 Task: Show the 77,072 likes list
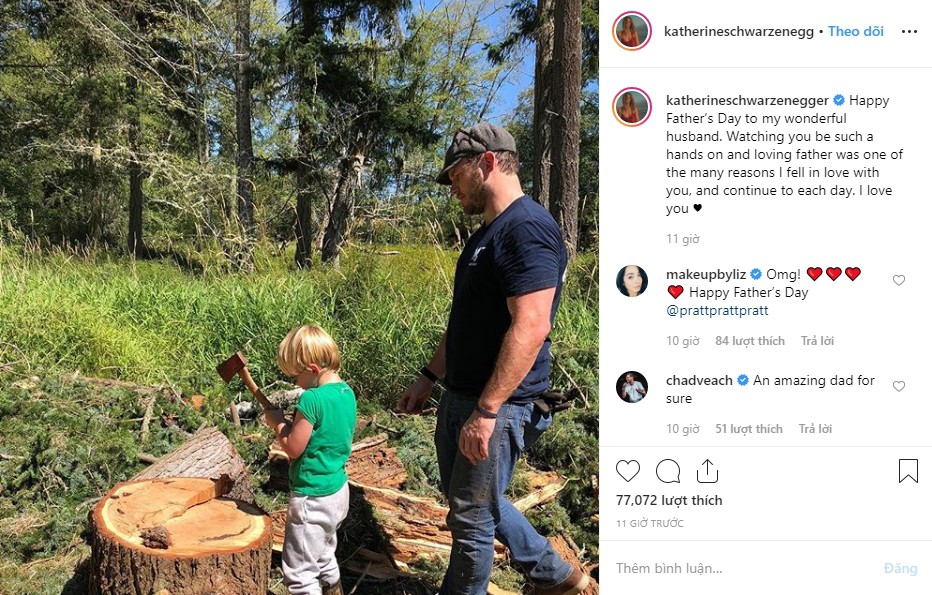(x=669, y=500)
